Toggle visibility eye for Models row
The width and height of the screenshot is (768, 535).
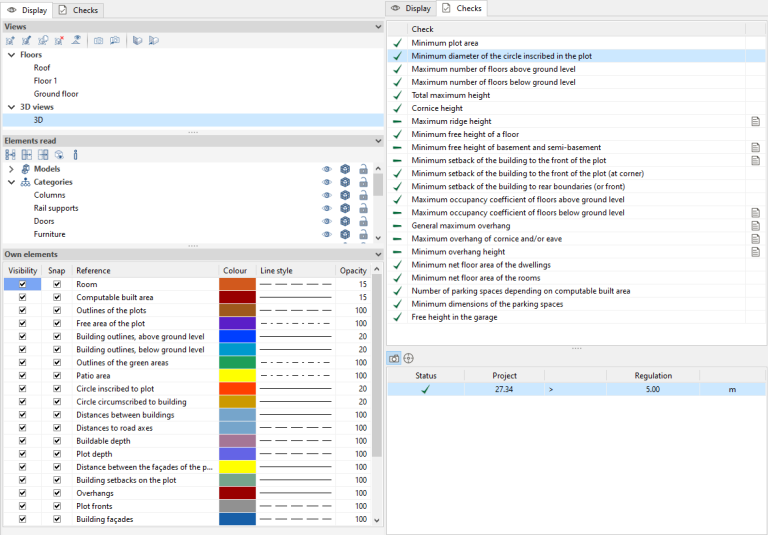[x=327, y=169]
